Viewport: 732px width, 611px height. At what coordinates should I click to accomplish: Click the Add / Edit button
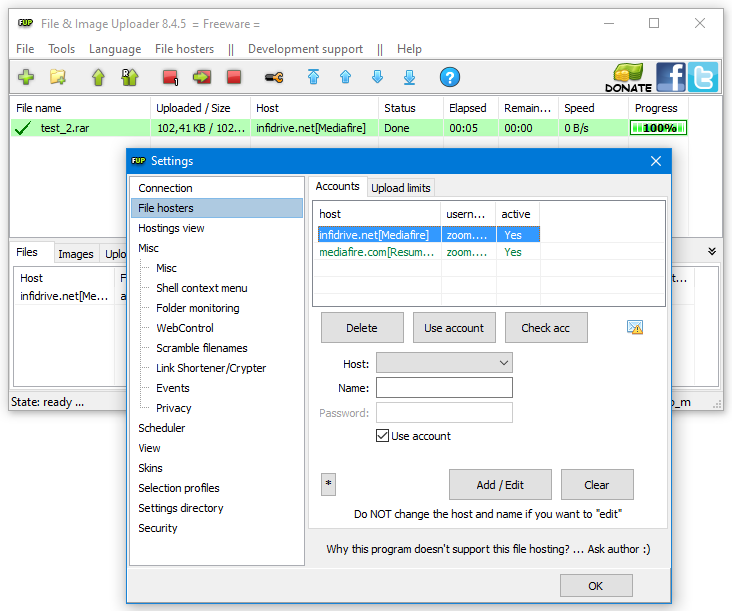500,485
